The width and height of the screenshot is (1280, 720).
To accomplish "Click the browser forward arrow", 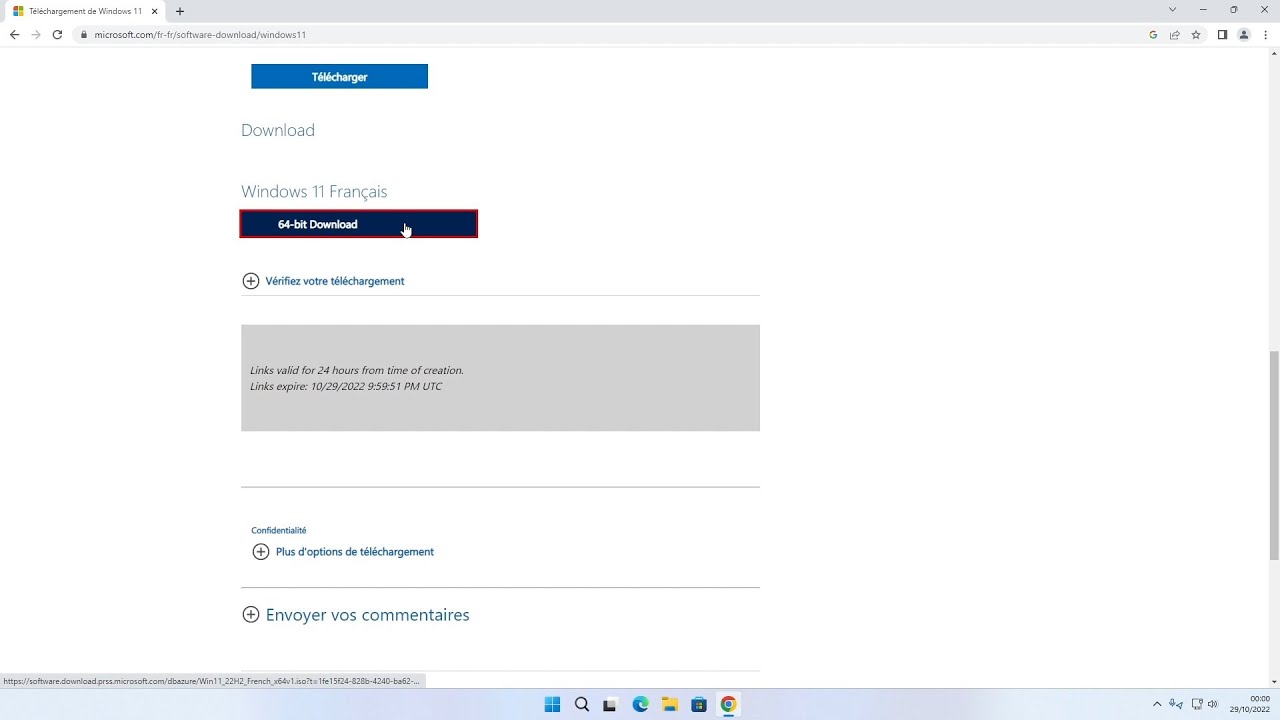I will click(36, 34).
